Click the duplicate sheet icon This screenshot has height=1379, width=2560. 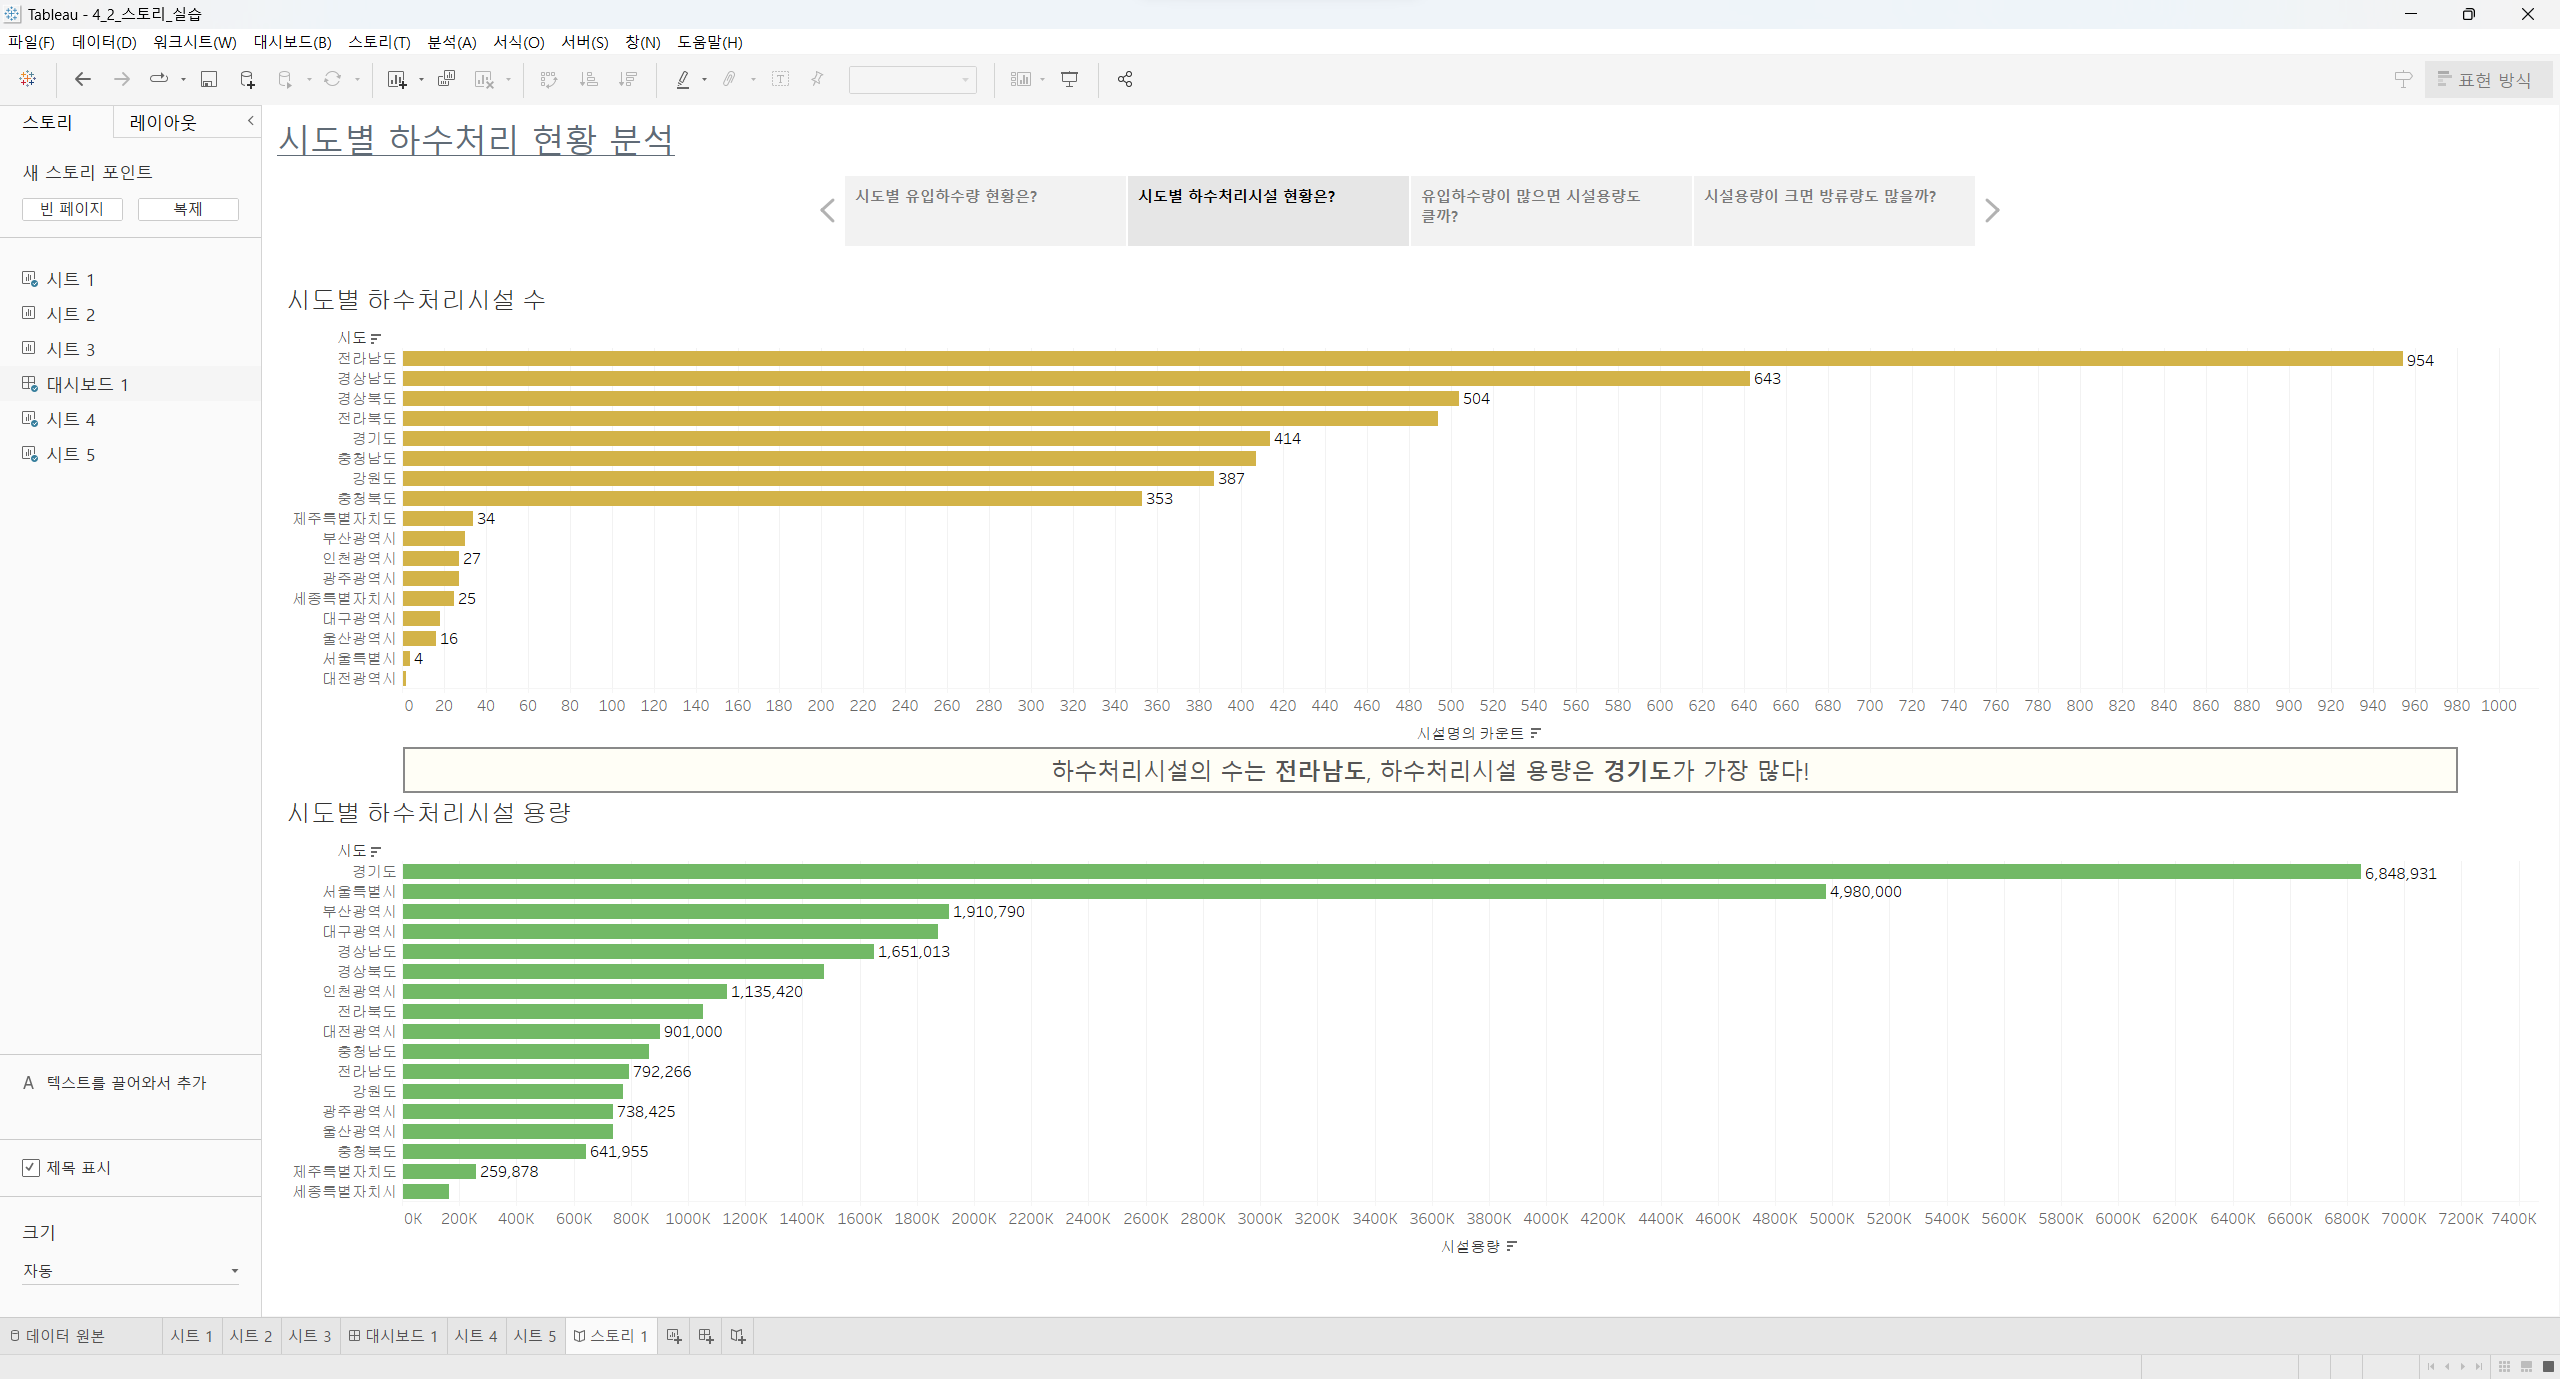click(446, 79)
